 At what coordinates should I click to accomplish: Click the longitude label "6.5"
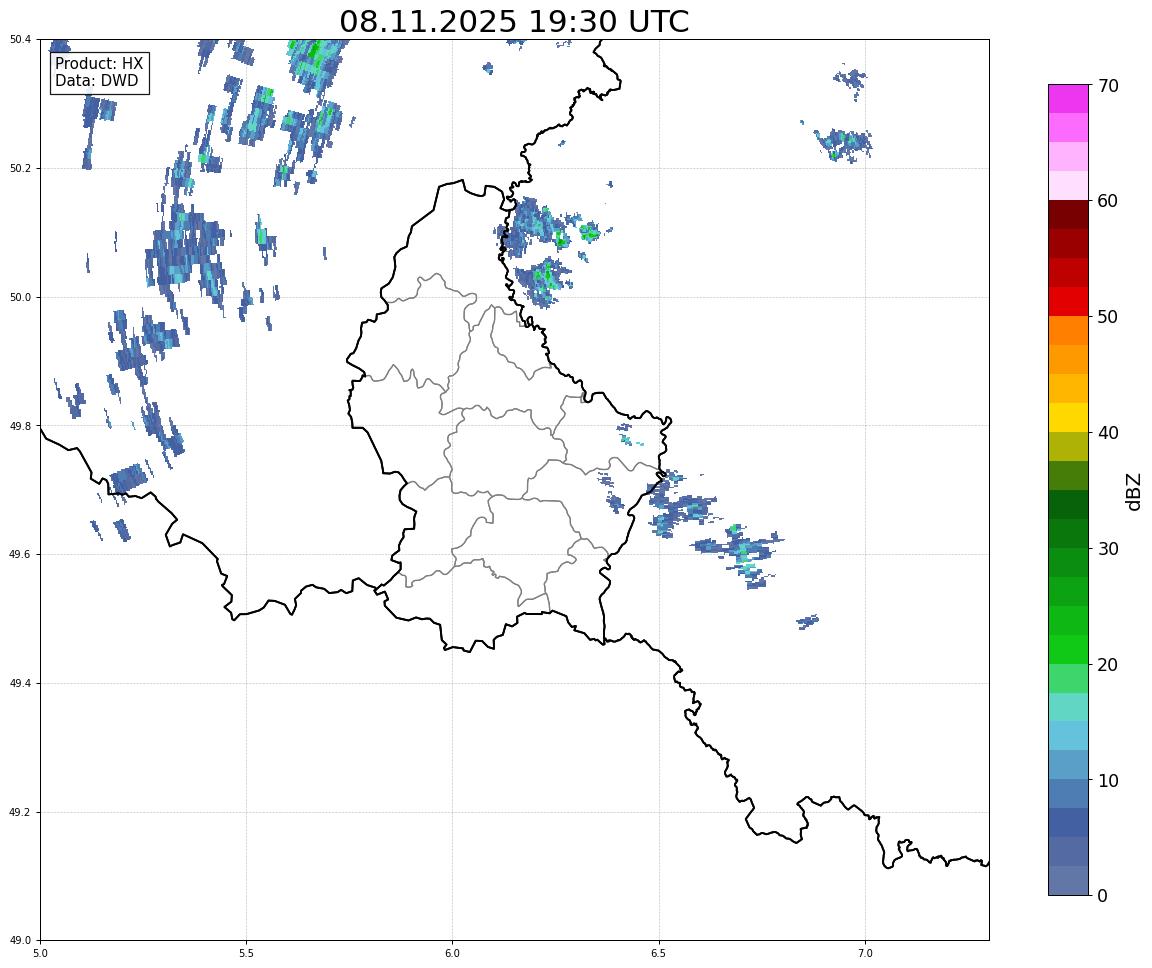pos(659,953)
